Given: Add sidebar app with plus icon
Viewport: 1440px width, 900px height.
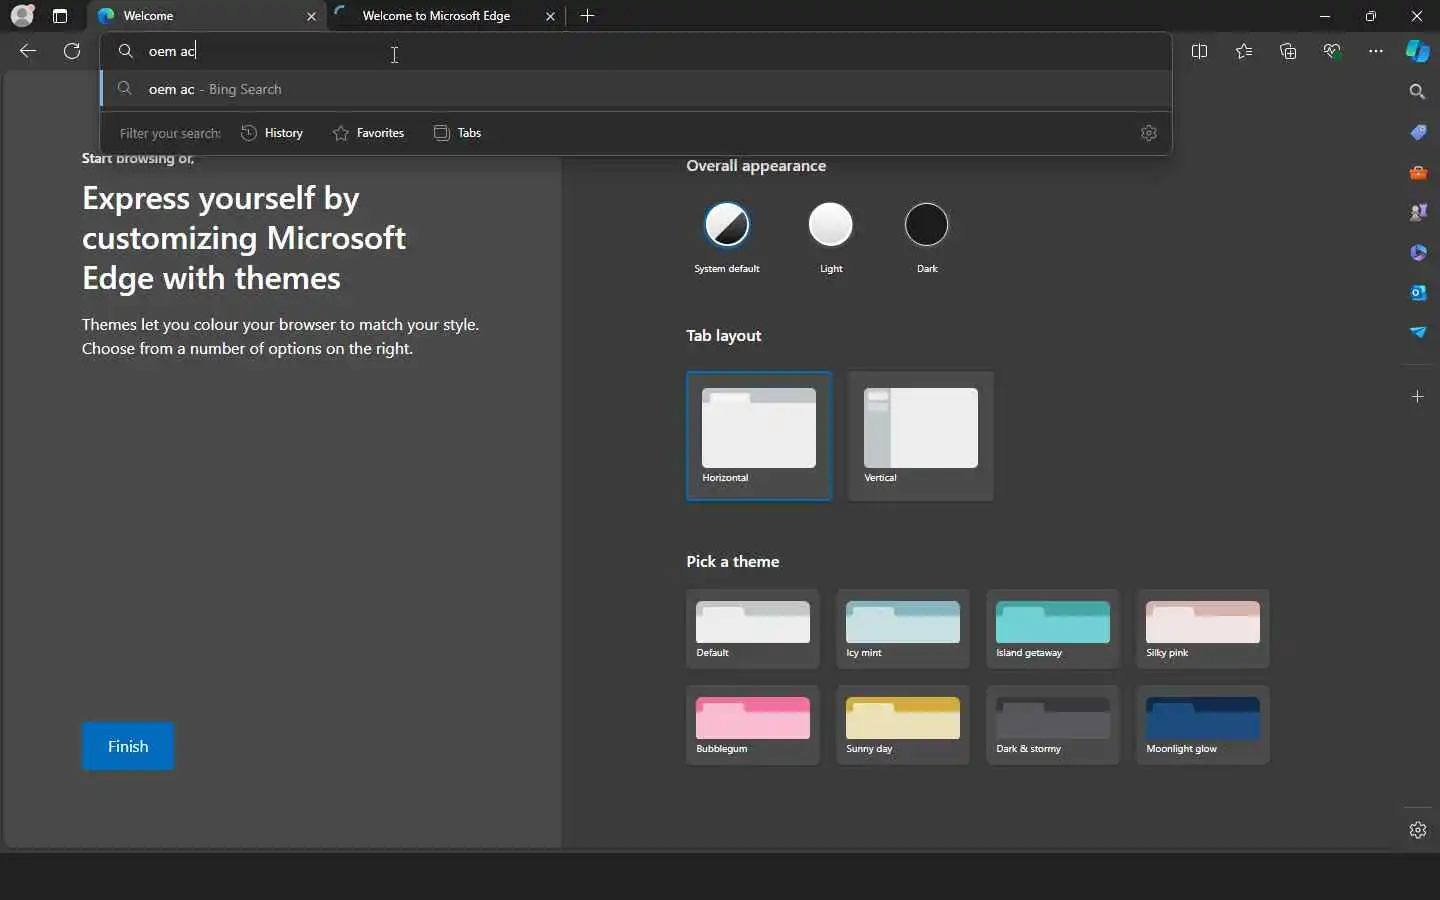Looking at the screenshot, I should pos(1418,397).
